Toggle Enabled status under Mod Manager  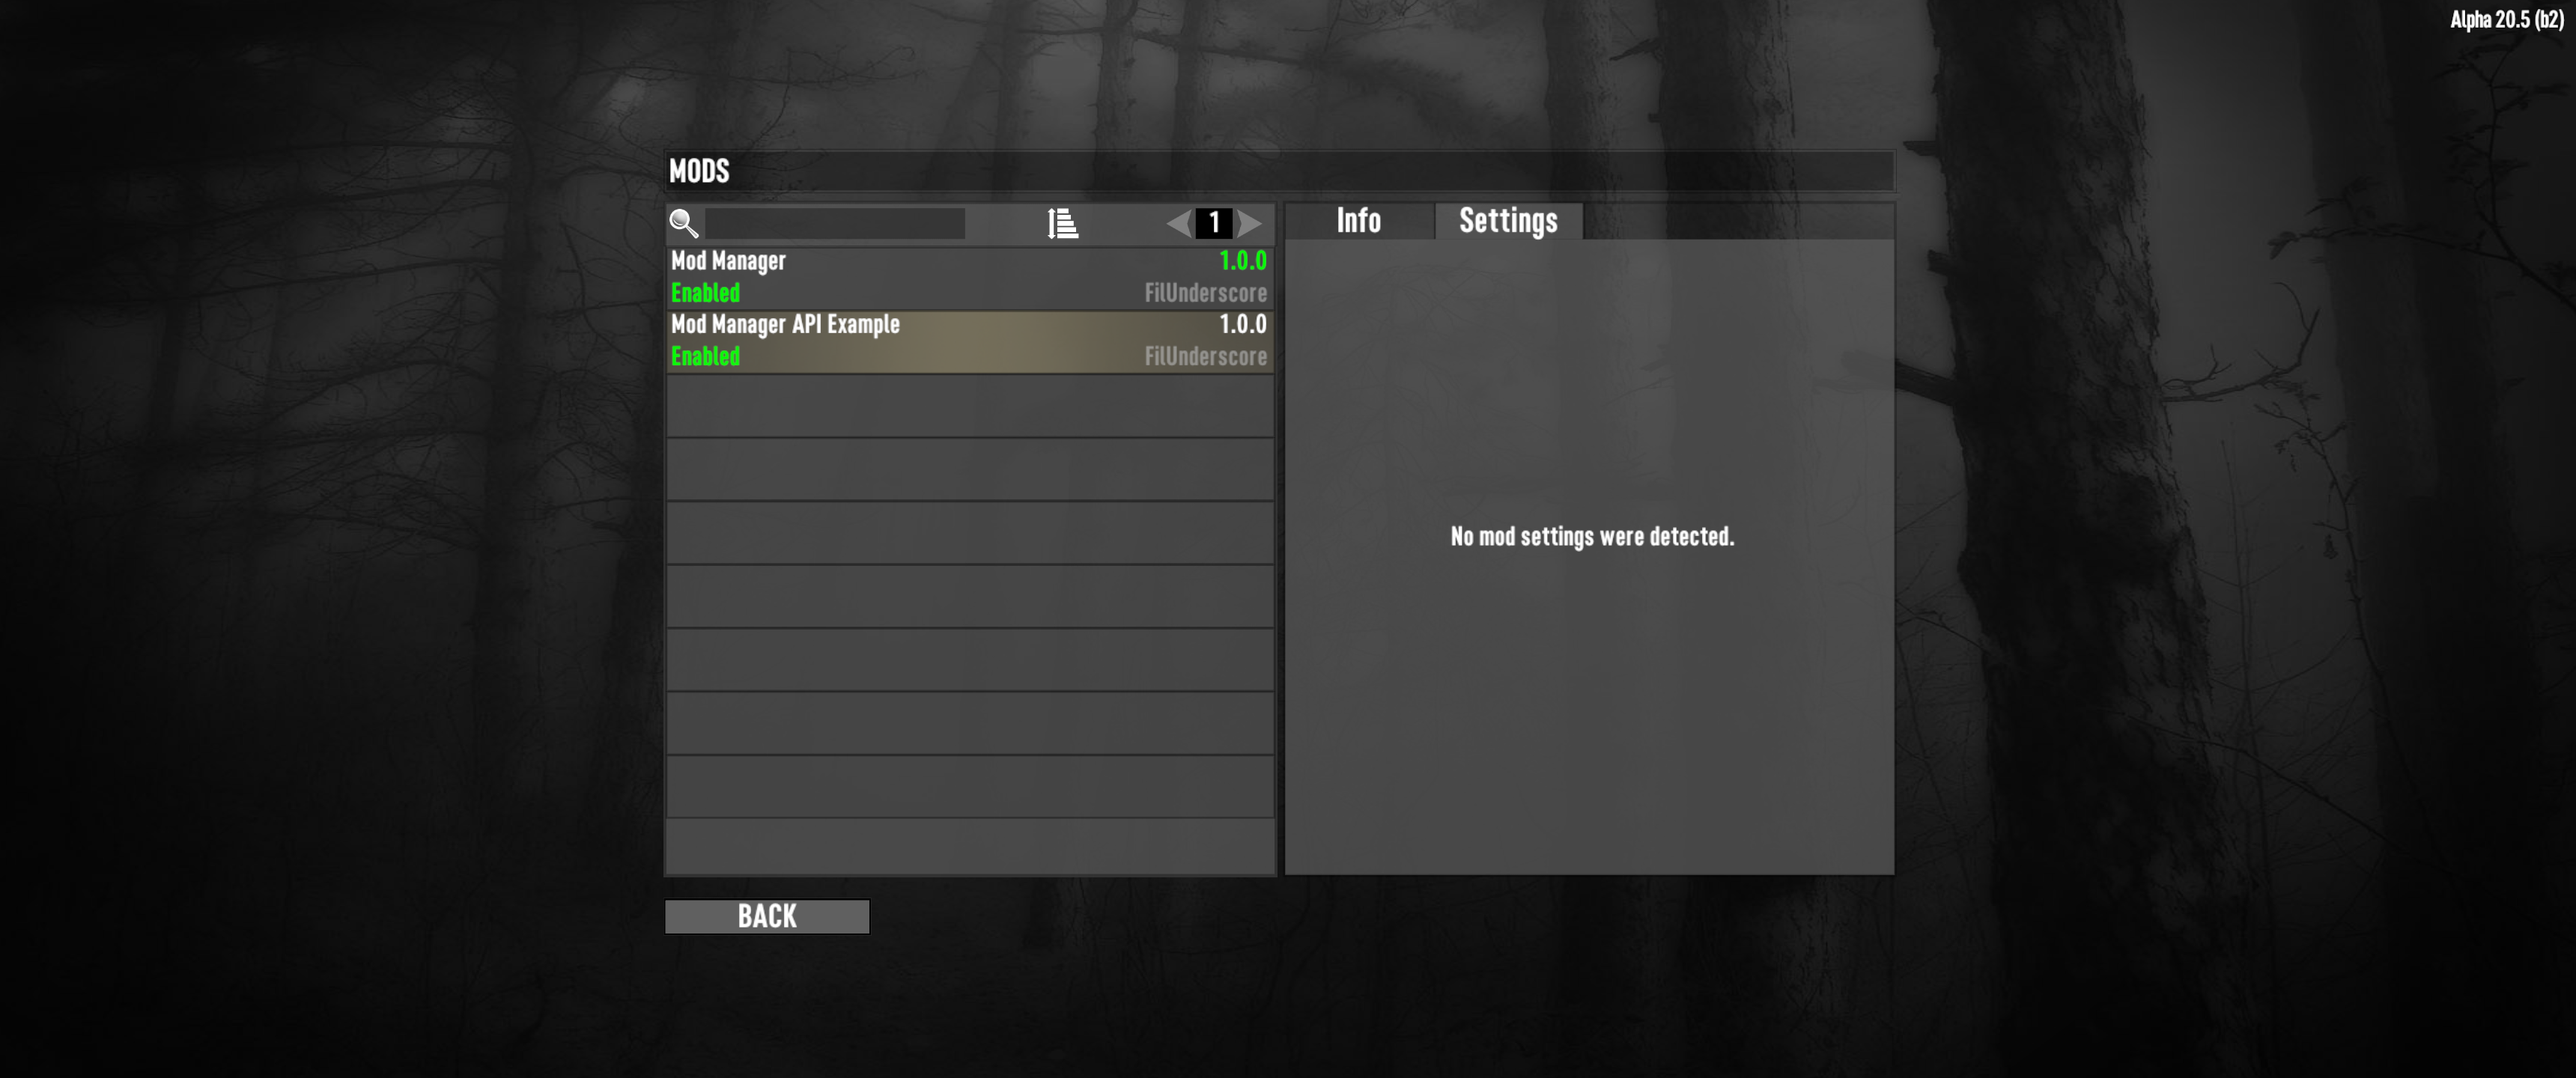[705, 293]
